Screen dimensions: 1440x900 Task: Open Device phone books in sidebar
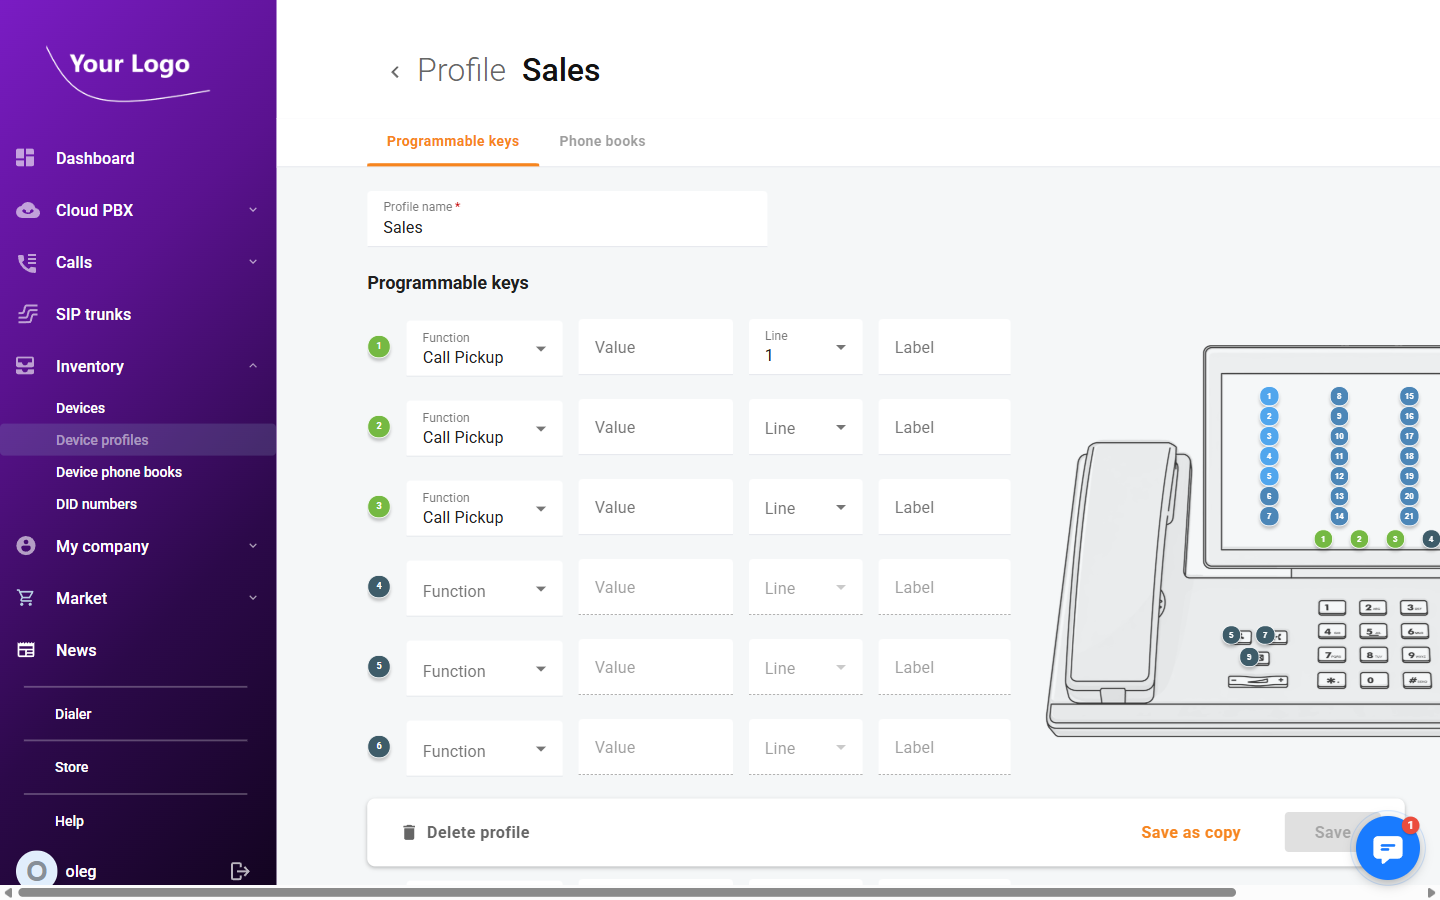coord(119,472)
